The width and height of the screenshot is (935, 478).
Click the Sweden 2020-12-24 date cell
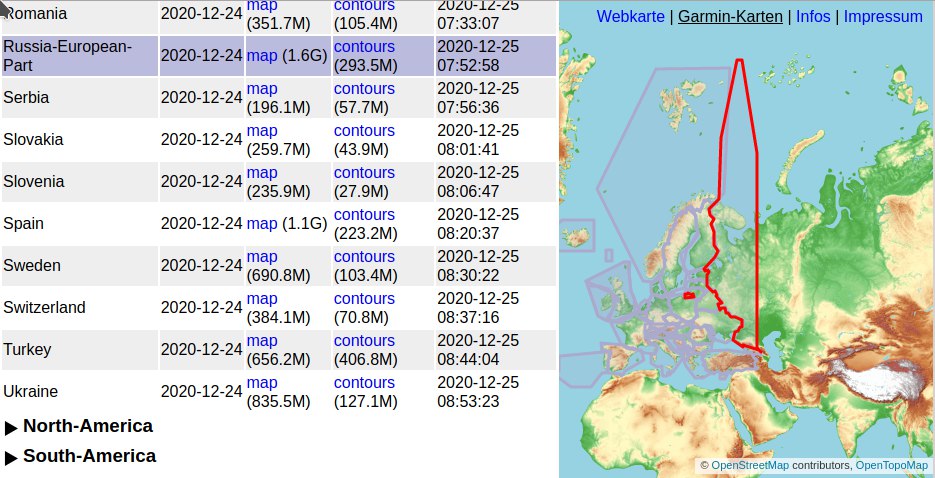(x=202, y=266)
